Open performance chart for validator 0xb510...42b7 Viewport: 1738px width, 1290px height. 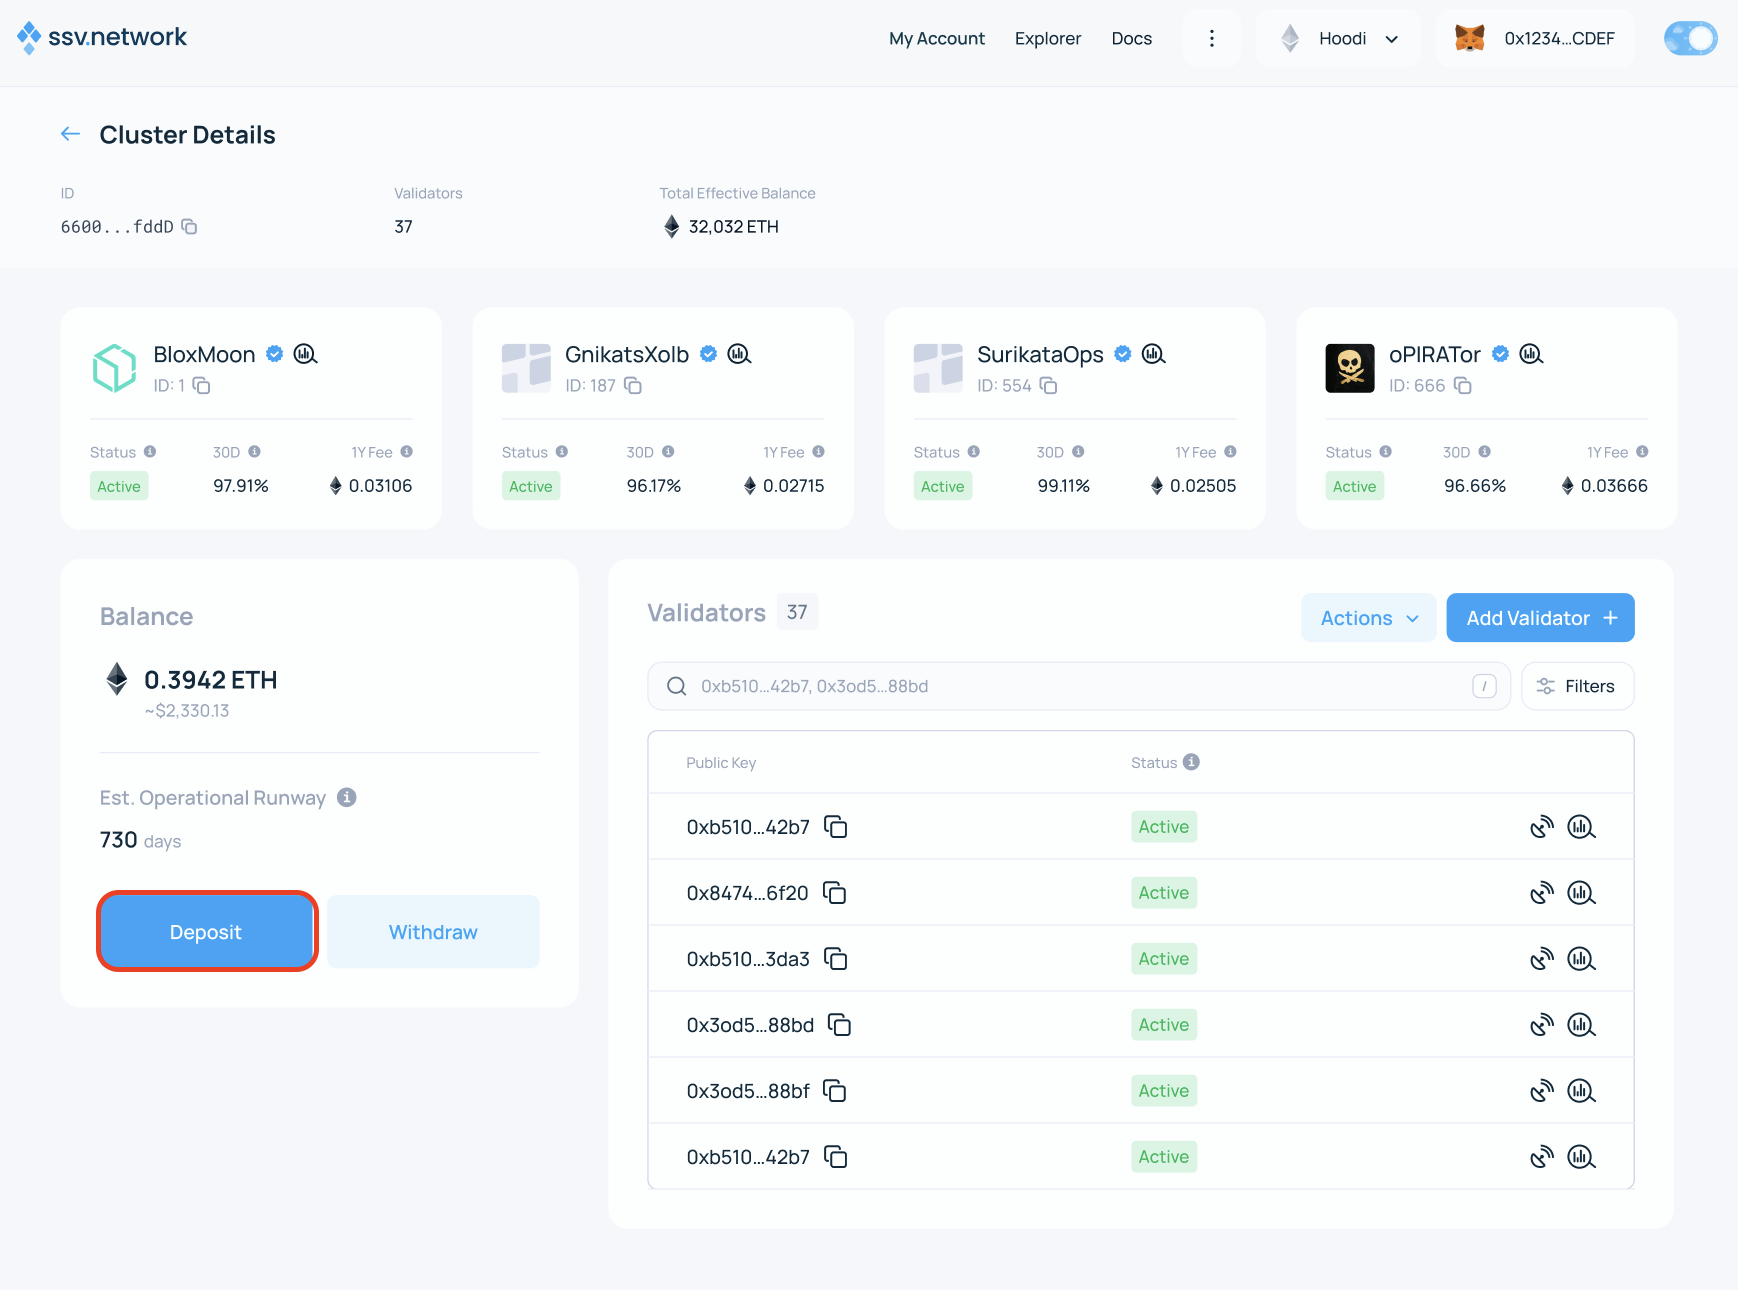[1580, 826]
